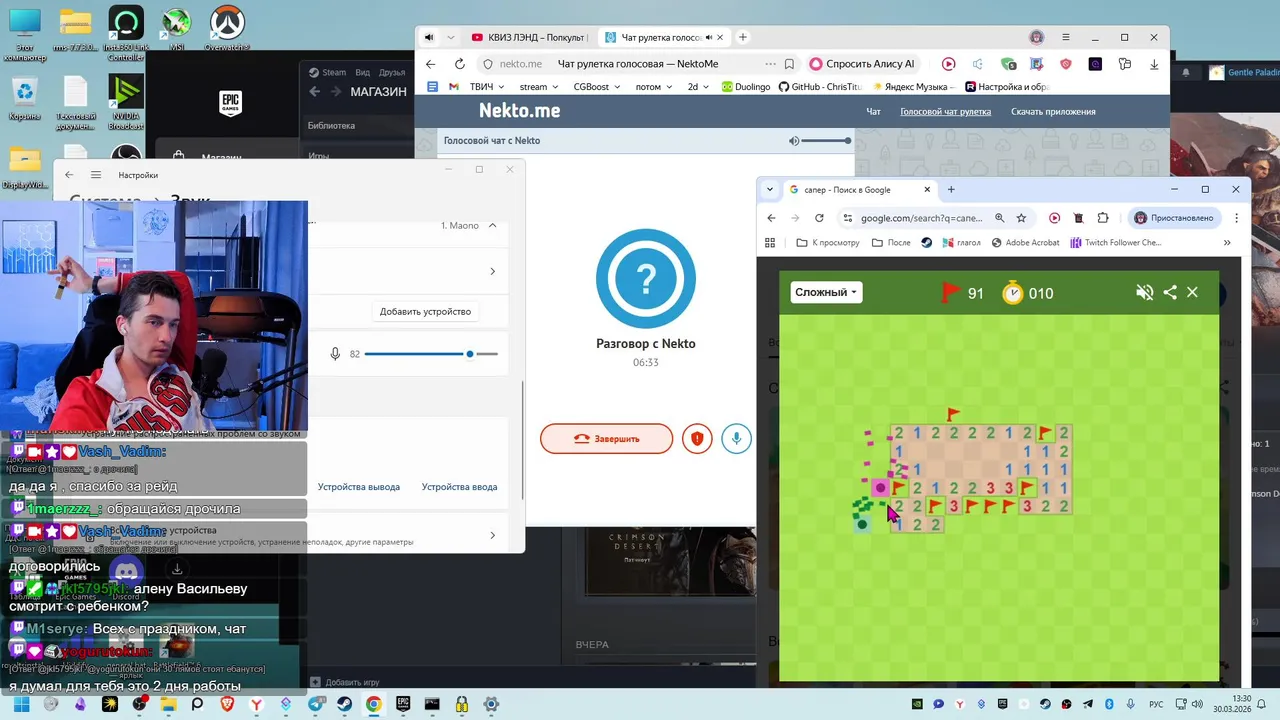
Task: Share the minesweeper game
Action: pos(1170,292)
